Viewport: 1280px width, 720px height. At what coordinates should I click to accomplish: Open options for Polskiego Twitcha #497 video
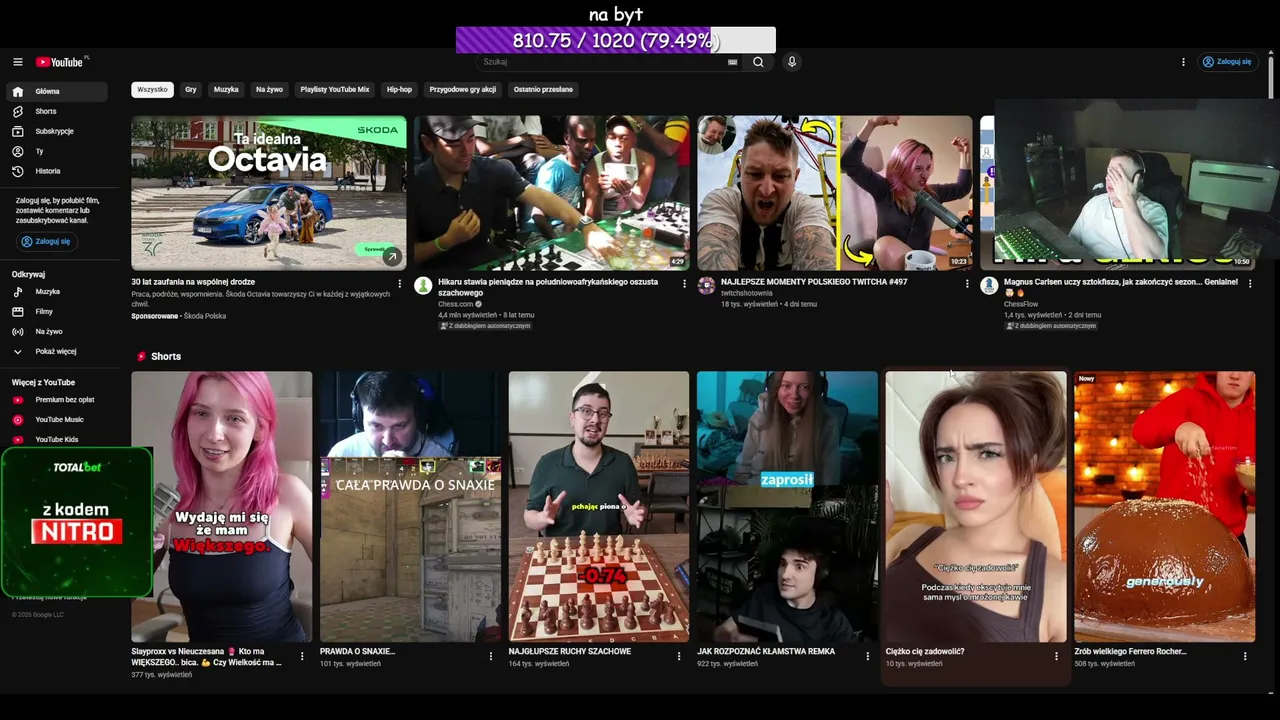pos(967,284)
